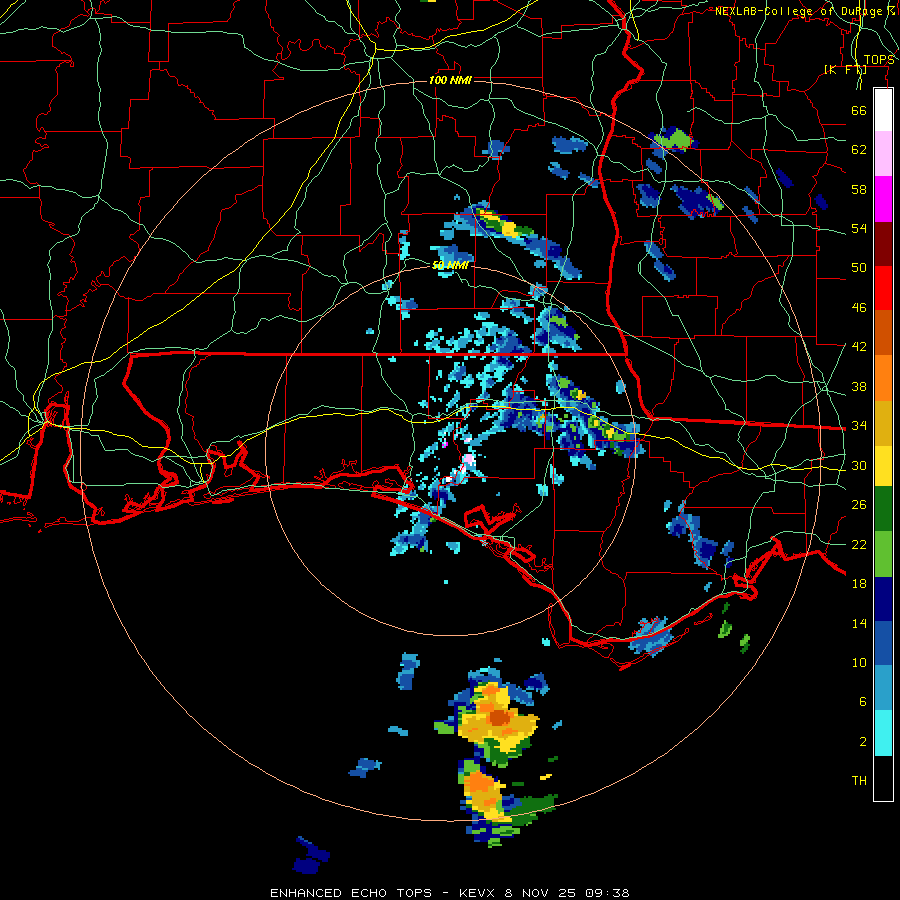Select the cyan legend color band
This screenshot has width=900, height=900.
coord(883,733)
